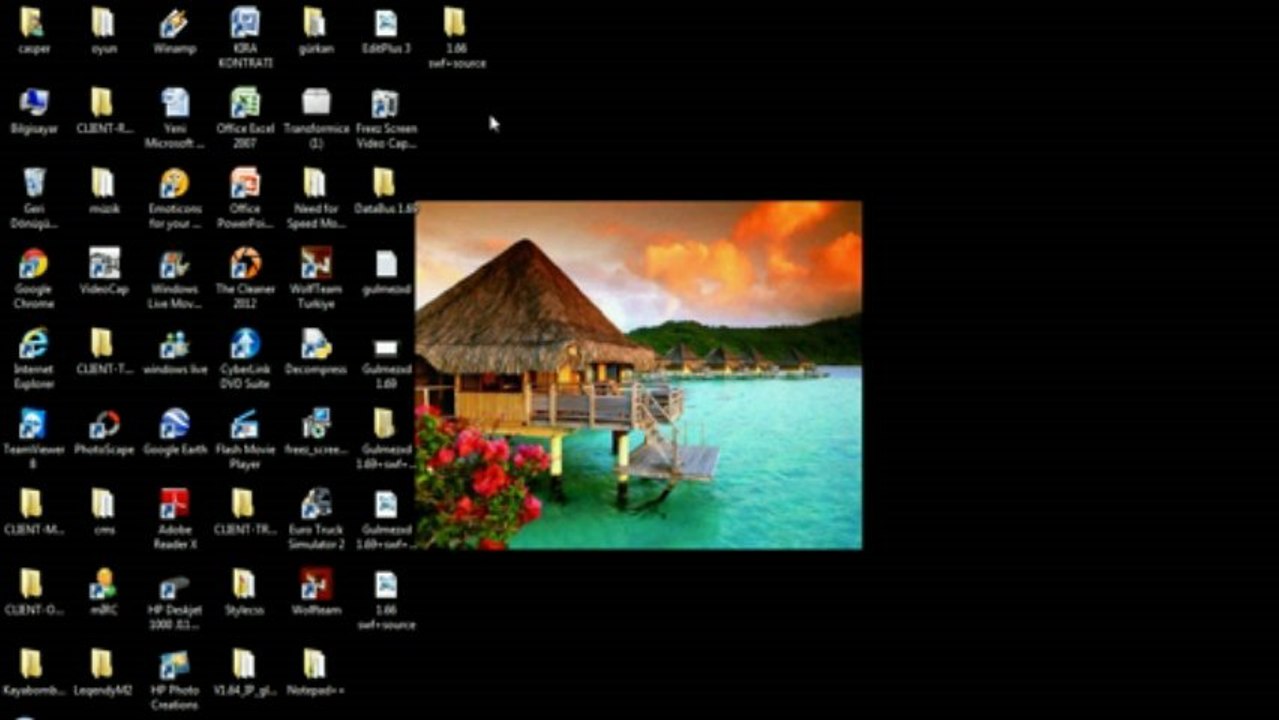This screenshot has height=720, width=1279.
Task: Launch Windows Live Movie Maker shortcut
Action: [174, 263]
